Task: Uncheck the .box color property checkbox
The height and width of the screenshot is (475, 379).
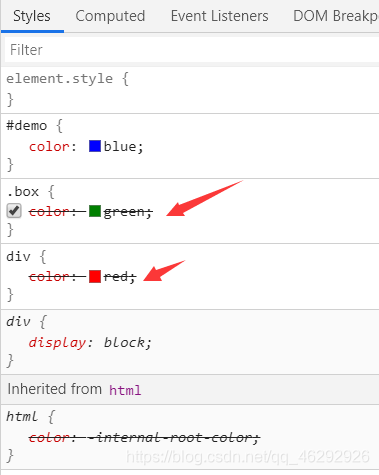Action: [x=14, y=211]
